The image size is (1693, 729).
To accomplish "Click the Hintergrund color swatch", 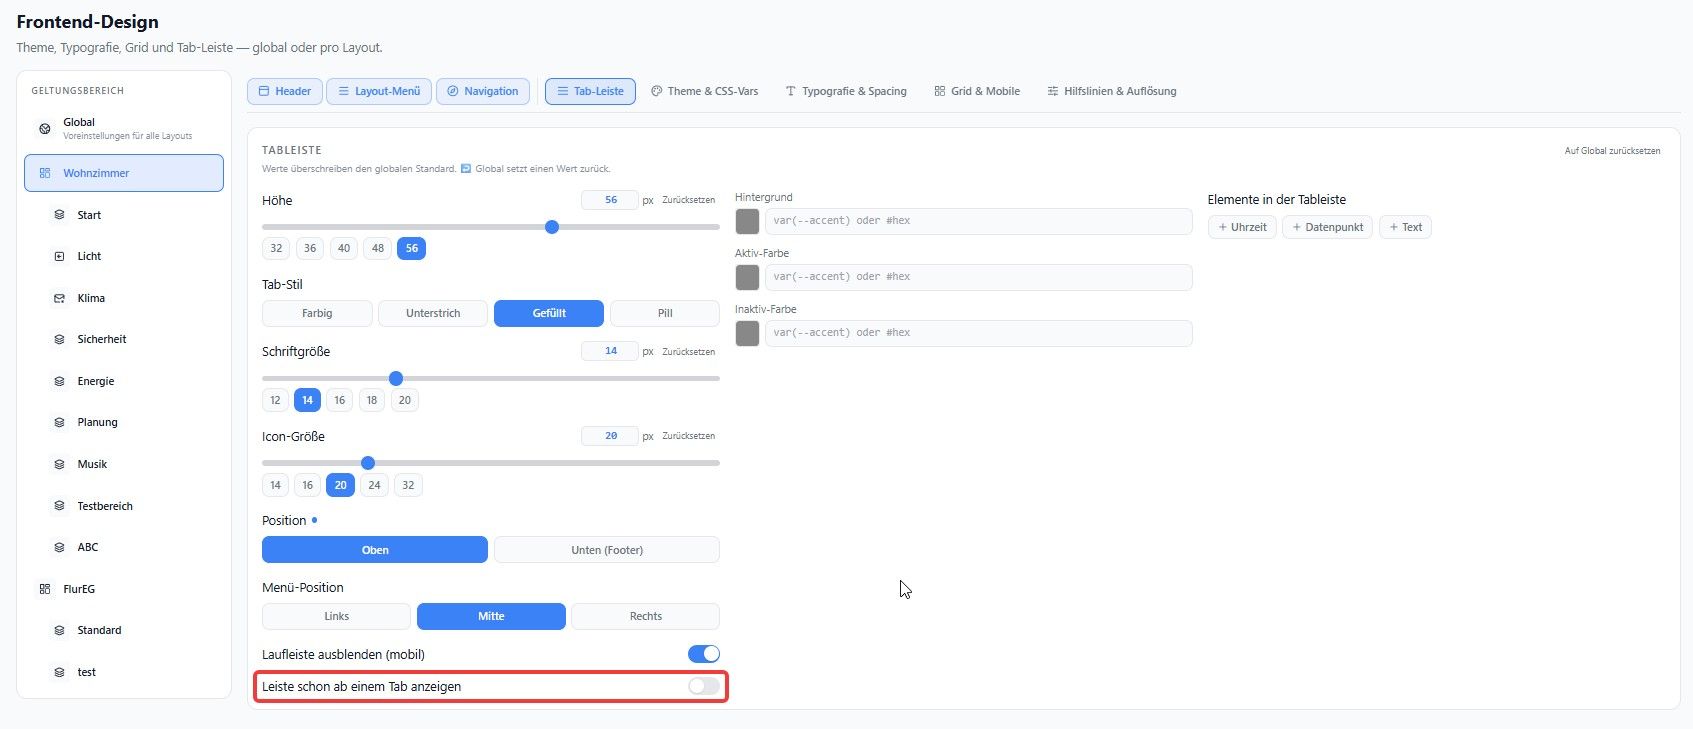I will tap(747, 221).
